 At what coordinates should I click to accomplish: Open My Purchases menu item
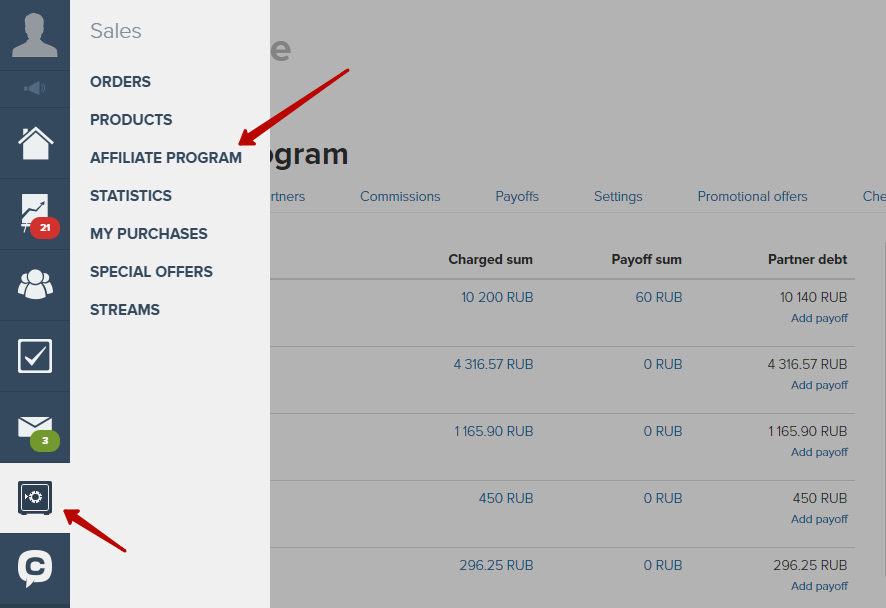point(149,233)
